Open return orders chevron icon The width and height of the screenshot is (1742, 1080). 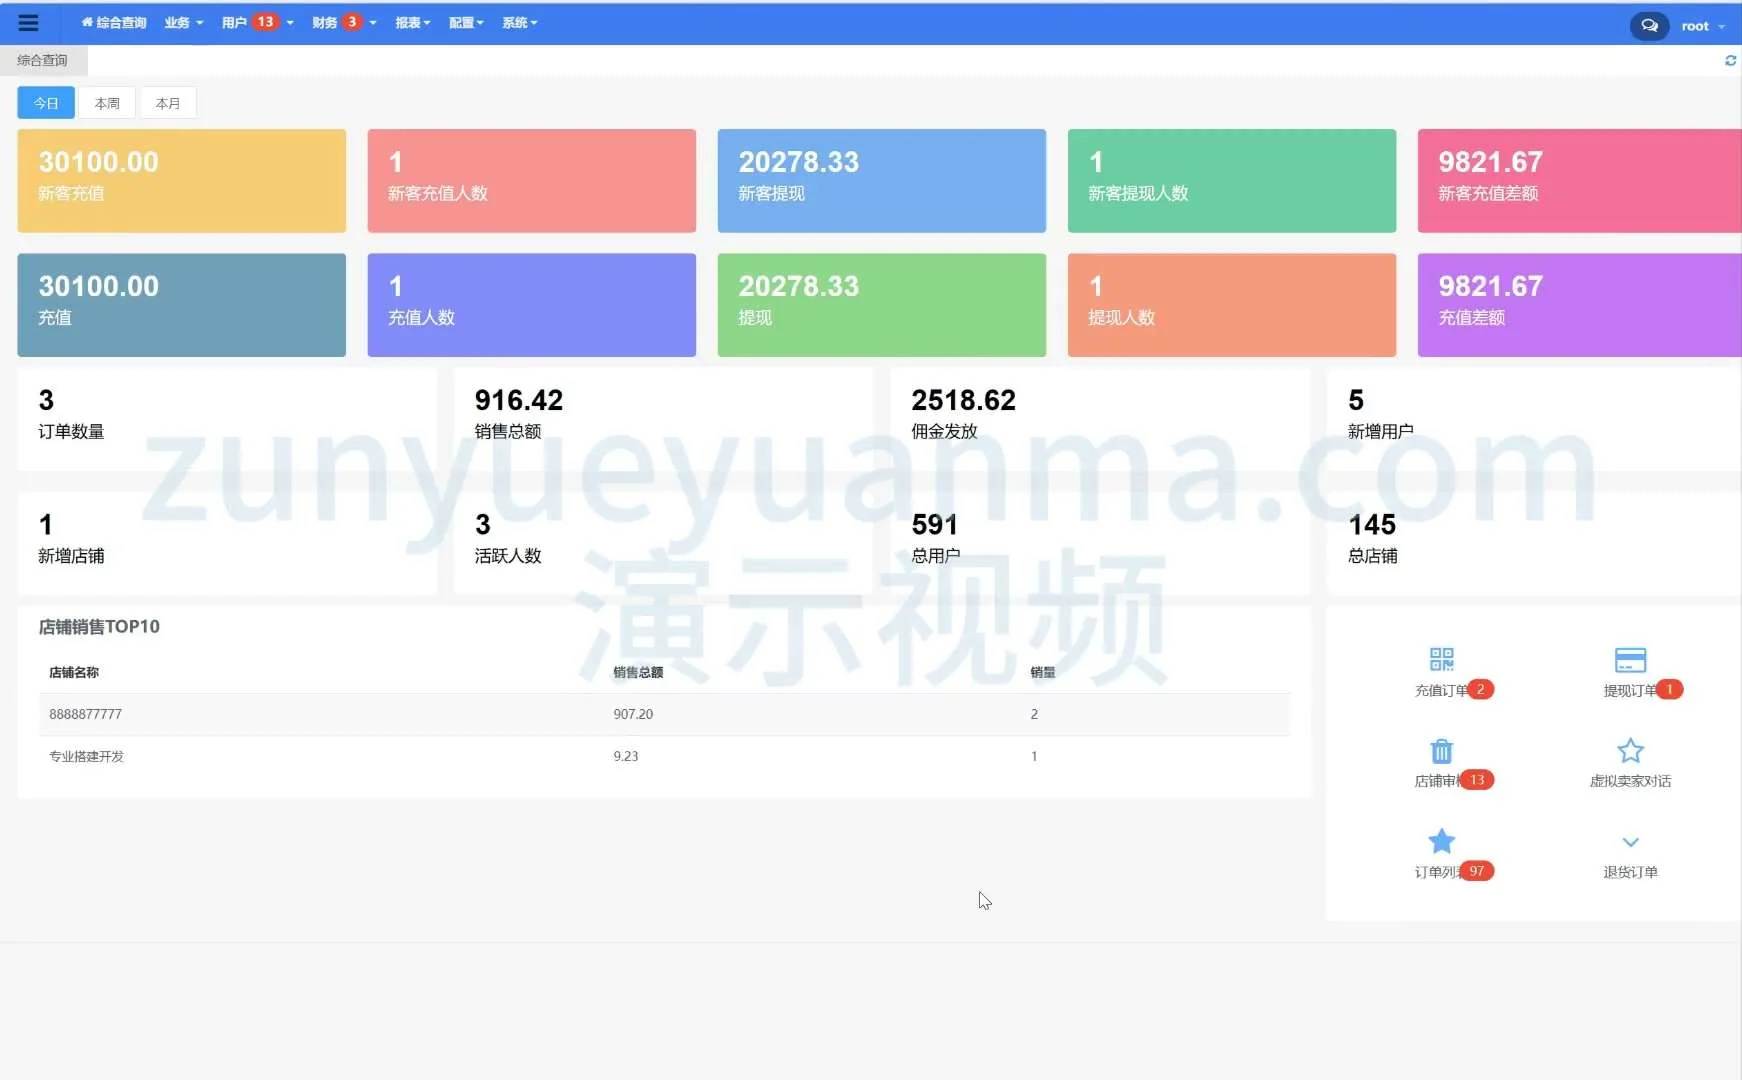pos(1630,842)
